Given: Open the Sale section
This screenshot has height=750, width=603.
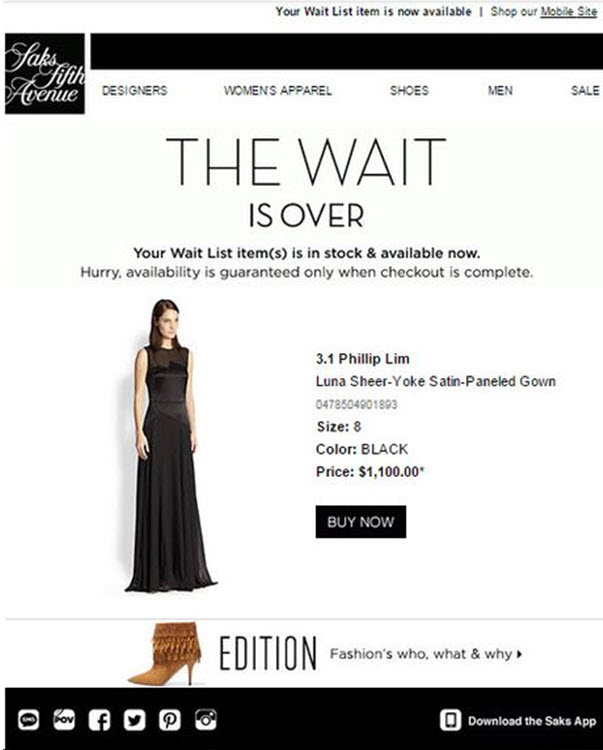Looking at the screenshot, I should (x=585, y=90).
